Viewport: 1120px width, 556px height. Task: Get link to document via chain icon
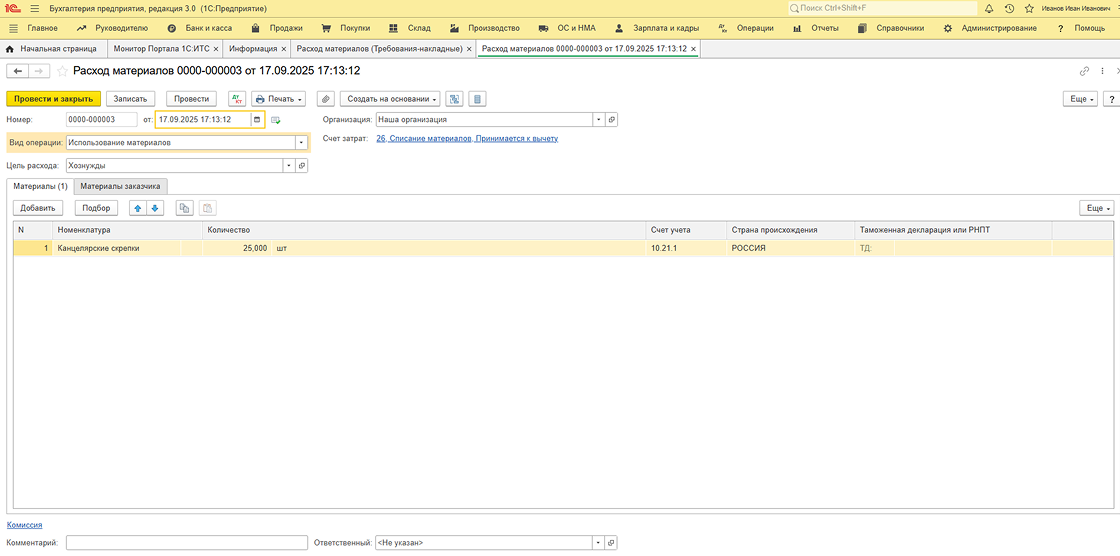1084,71
